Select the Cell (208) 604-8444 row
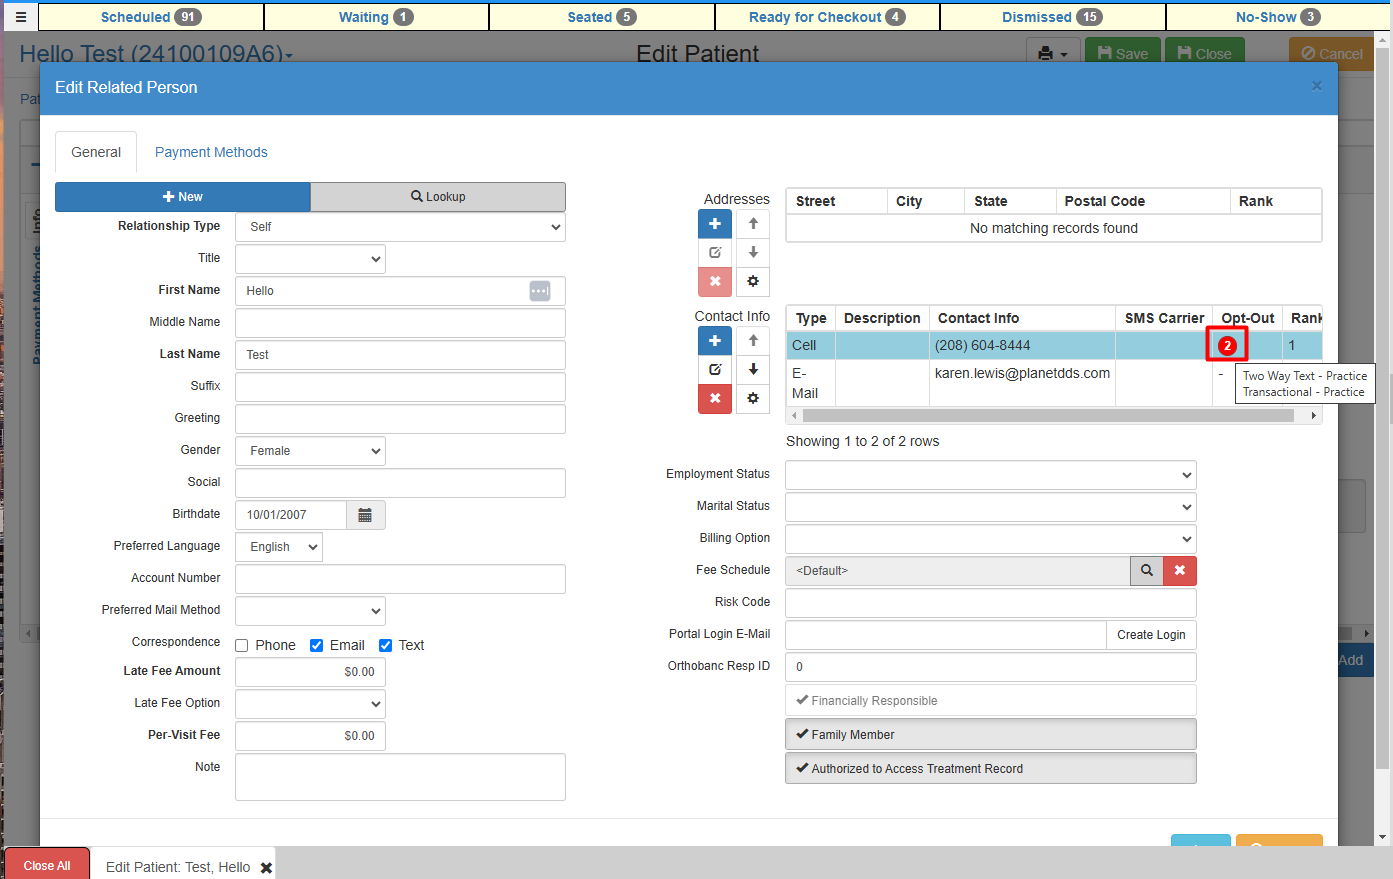This screenshot has height=879, width=1393. (1054, 345)
